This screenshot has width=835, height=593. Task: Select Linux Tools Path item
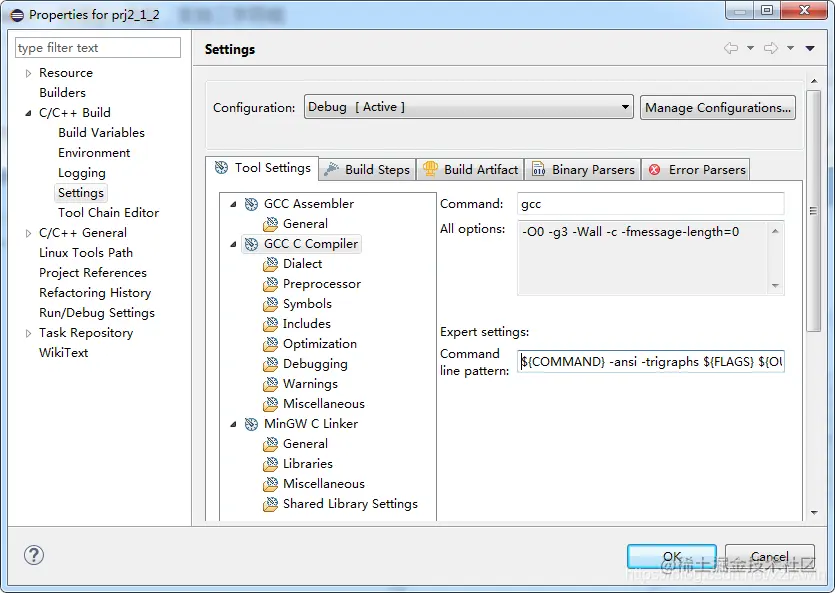[x=86, y=253]
